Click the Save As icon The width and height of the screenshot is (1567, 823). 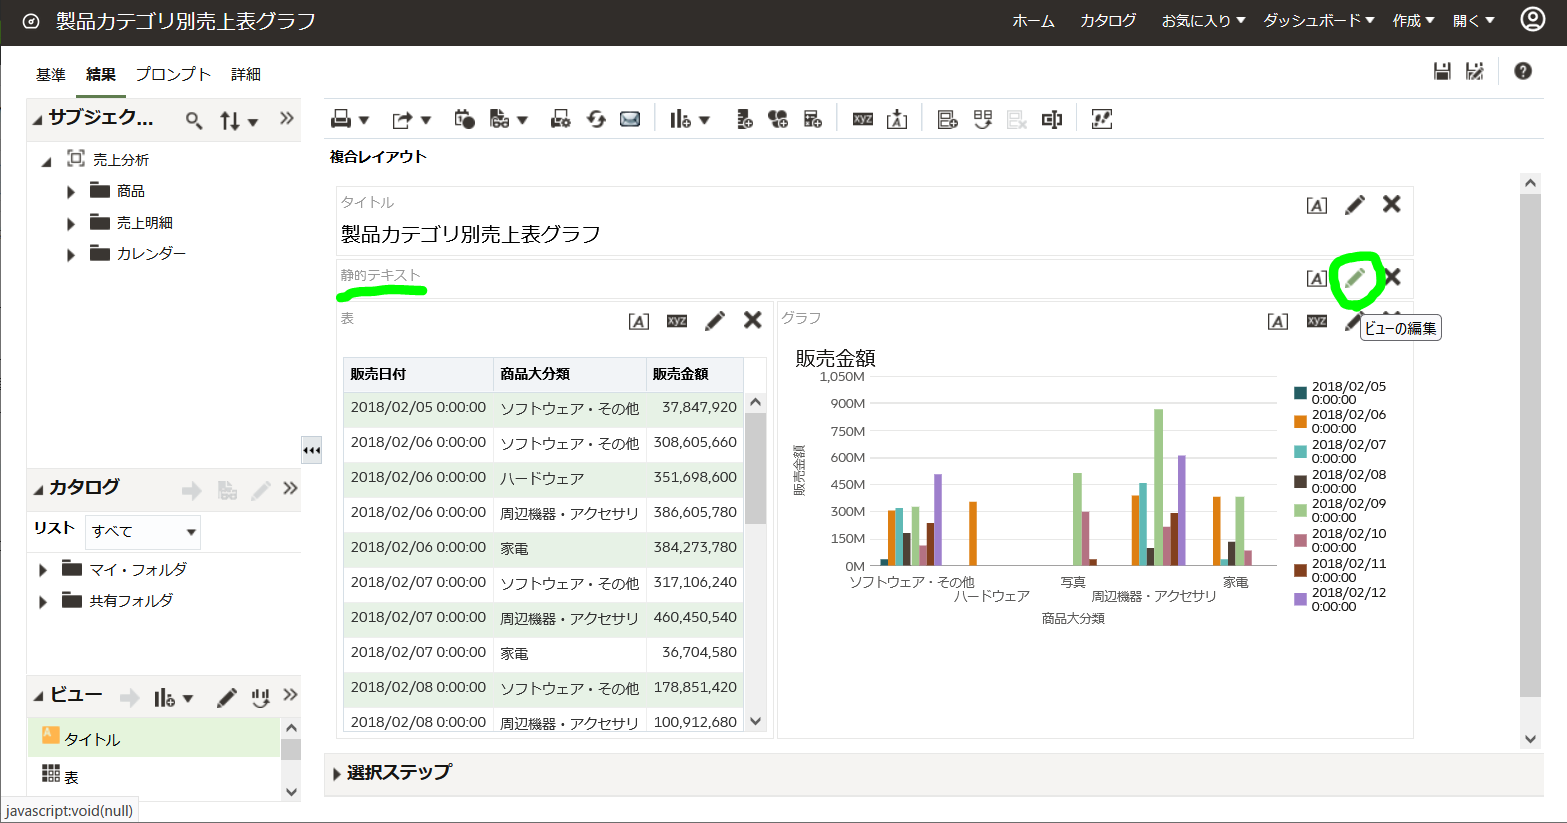[1475, 71]
